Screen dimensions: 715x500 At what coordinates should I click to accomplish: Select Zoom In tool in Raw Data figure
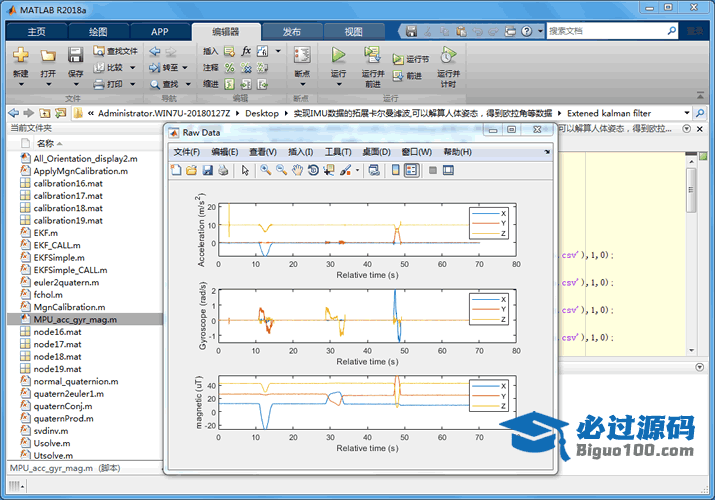266,170
